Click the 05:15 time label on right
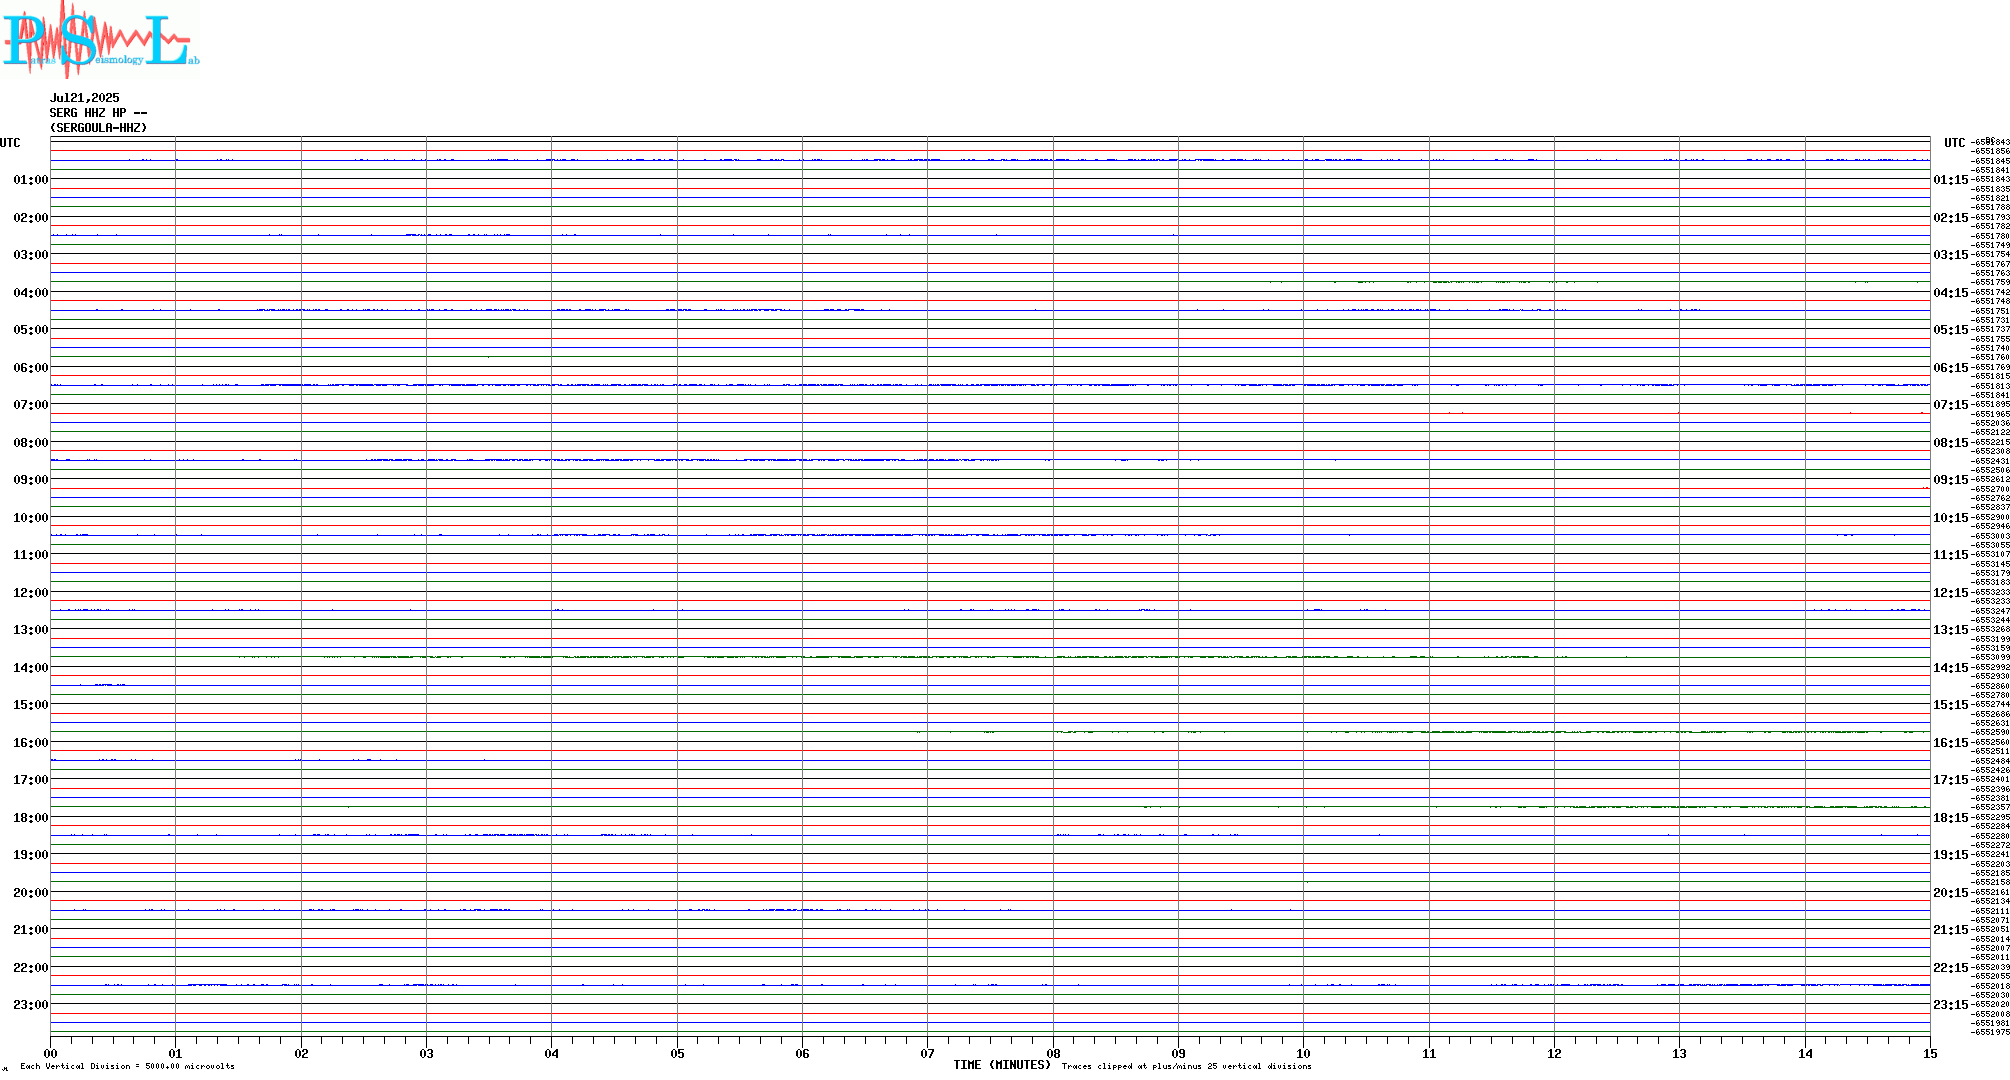Image resolution: width=2010 pixels, height=1080 pixels. click(1951, 330)
